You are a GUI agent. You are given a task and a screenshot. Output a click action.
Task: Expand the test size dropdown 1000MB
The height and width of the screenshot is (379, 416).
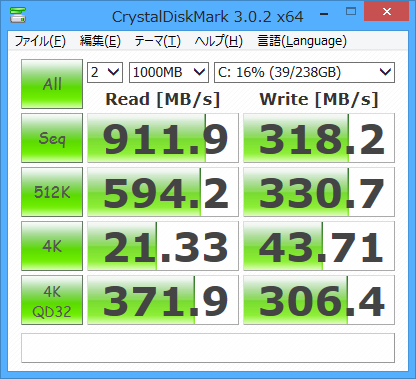(x=169, y=72)
